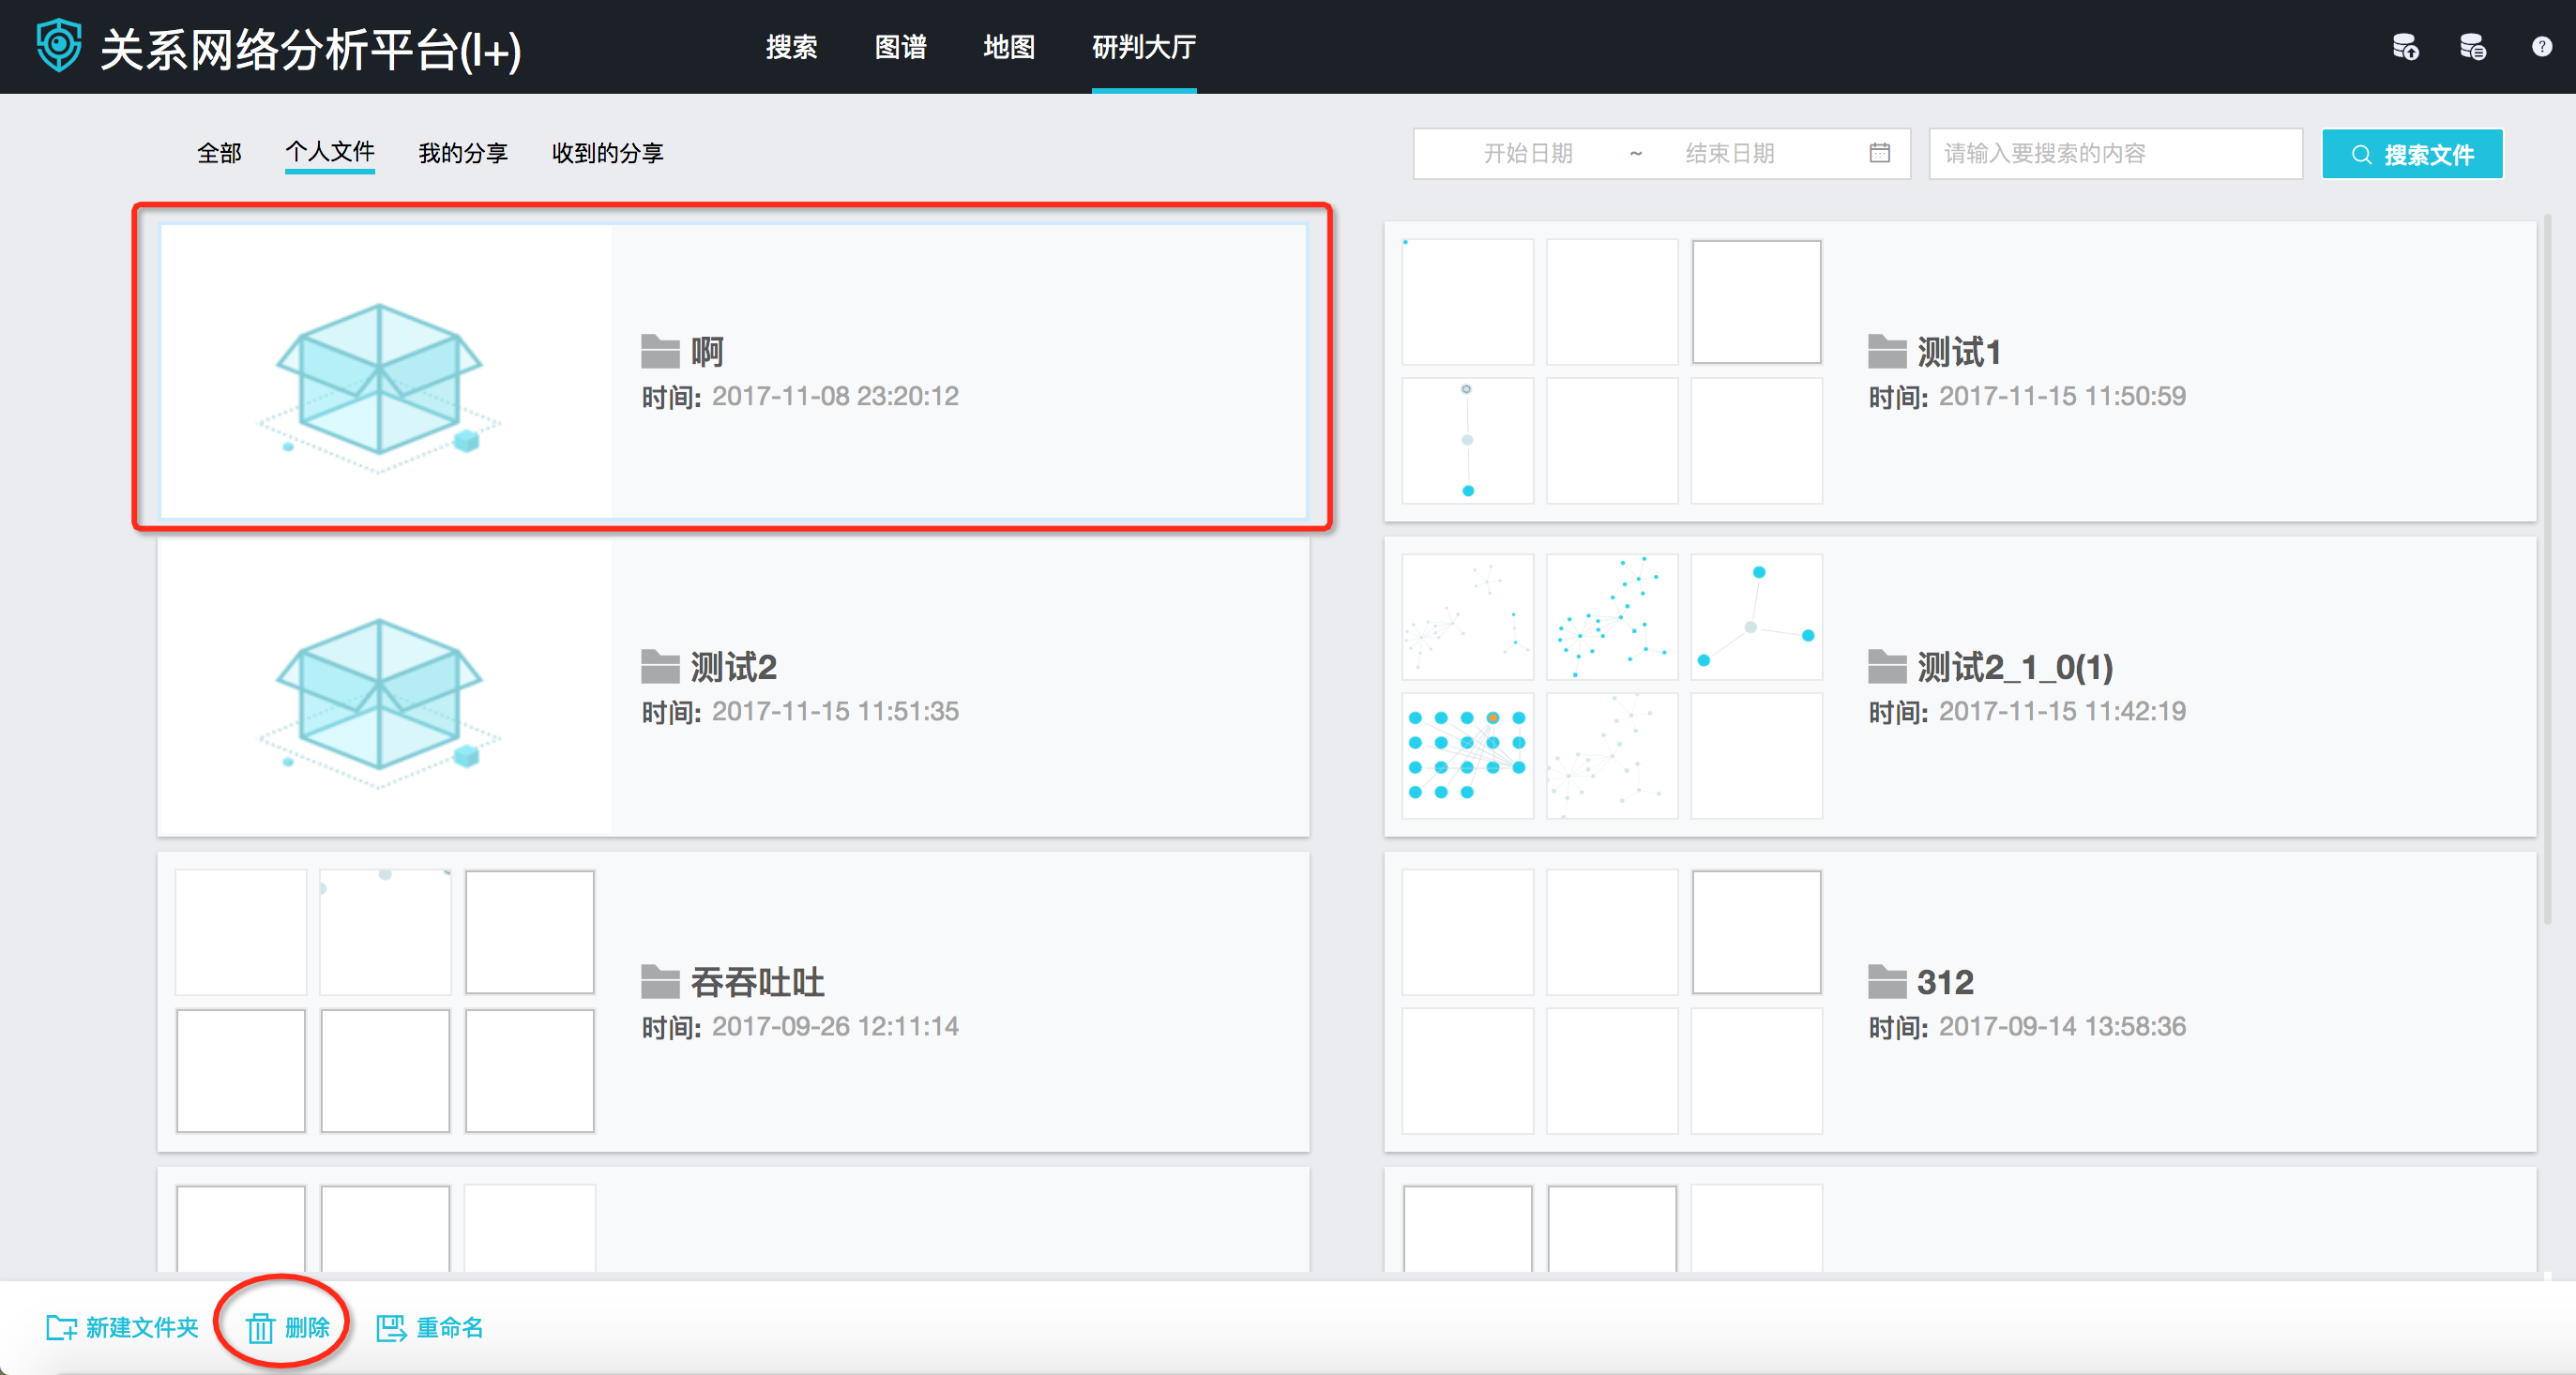Open the database add icon in header
This screenshot has height=1375, width=2576.
(2405, 47)
